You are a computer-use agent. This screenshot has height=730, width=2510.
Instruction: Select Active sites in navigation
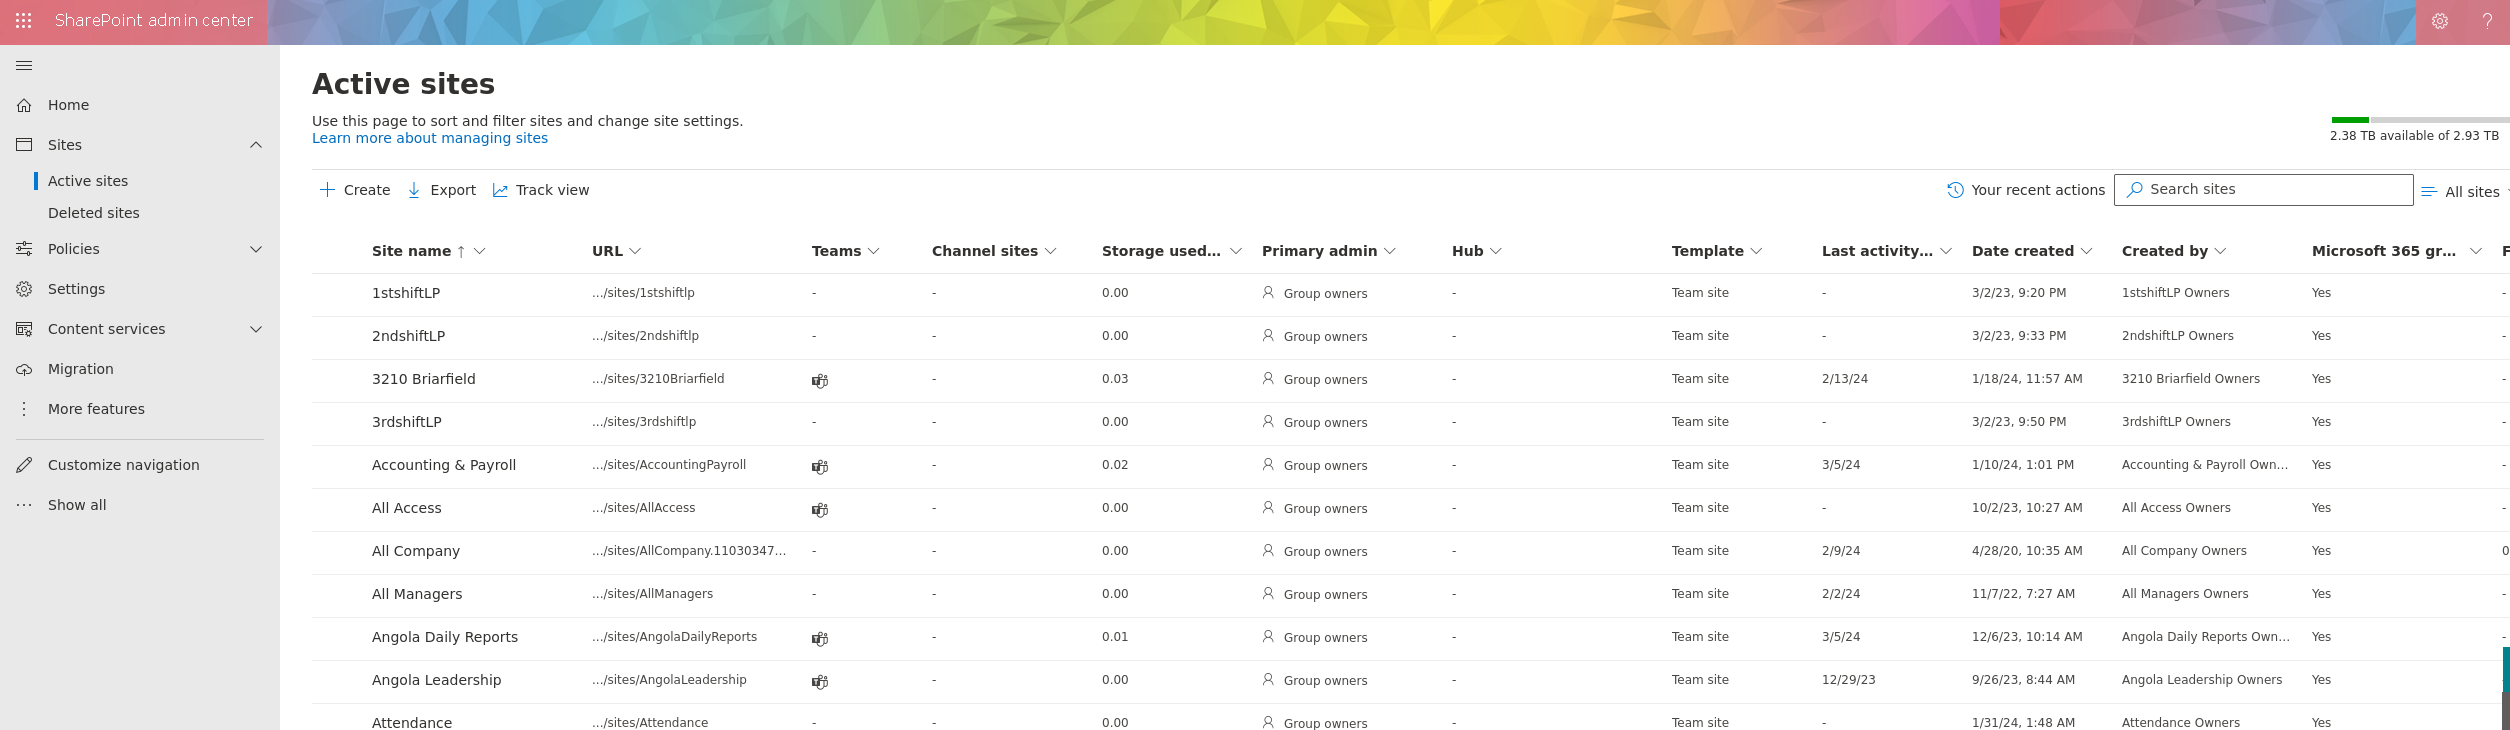point(88,181)
